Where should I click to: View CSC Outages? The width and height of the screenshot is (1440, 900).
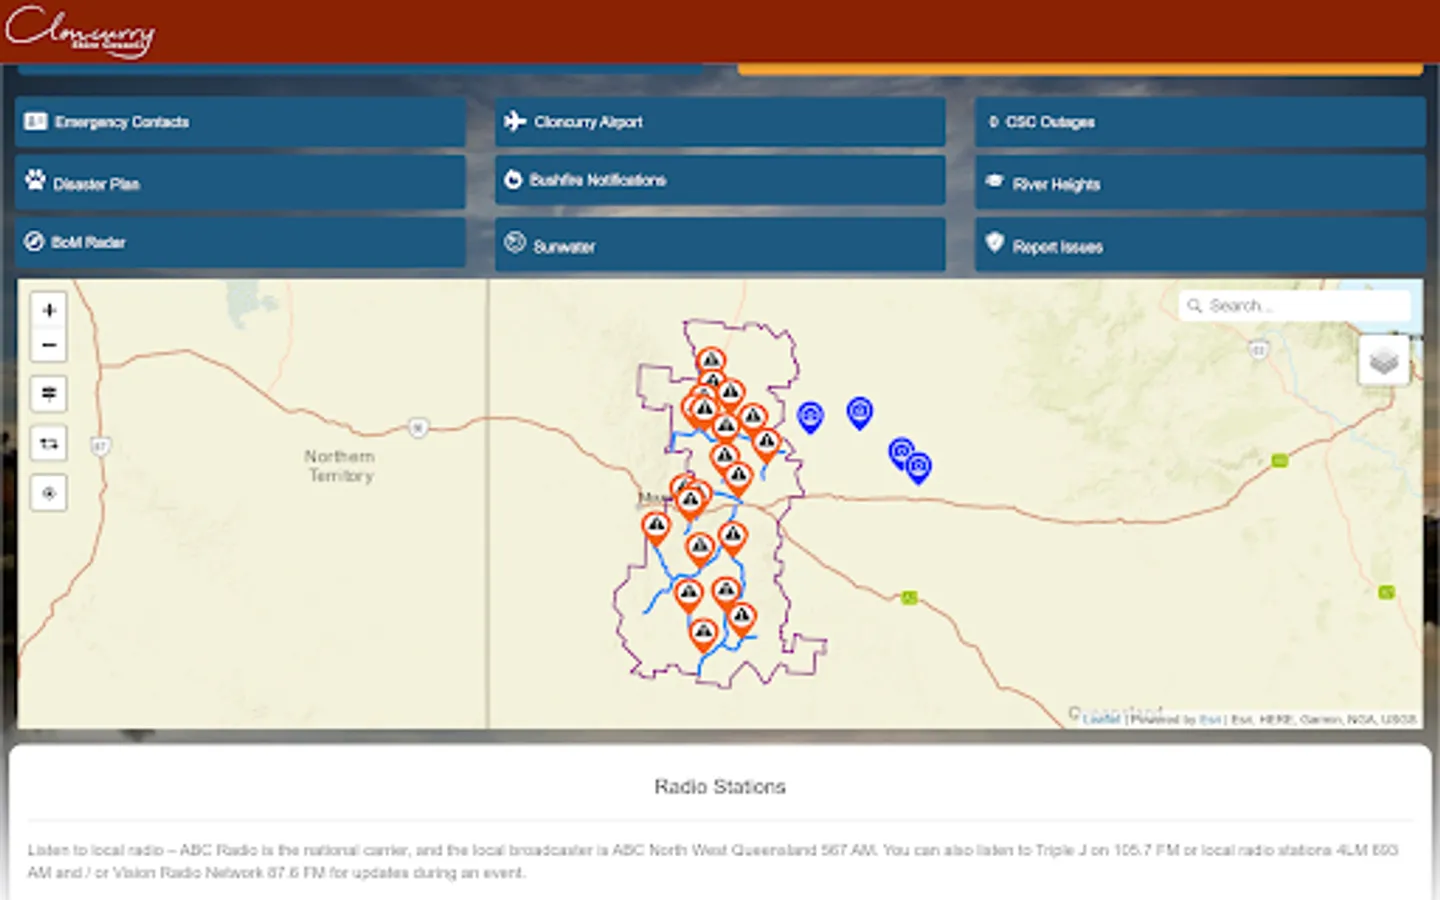pyautogui.click(x=1200, y=122)
